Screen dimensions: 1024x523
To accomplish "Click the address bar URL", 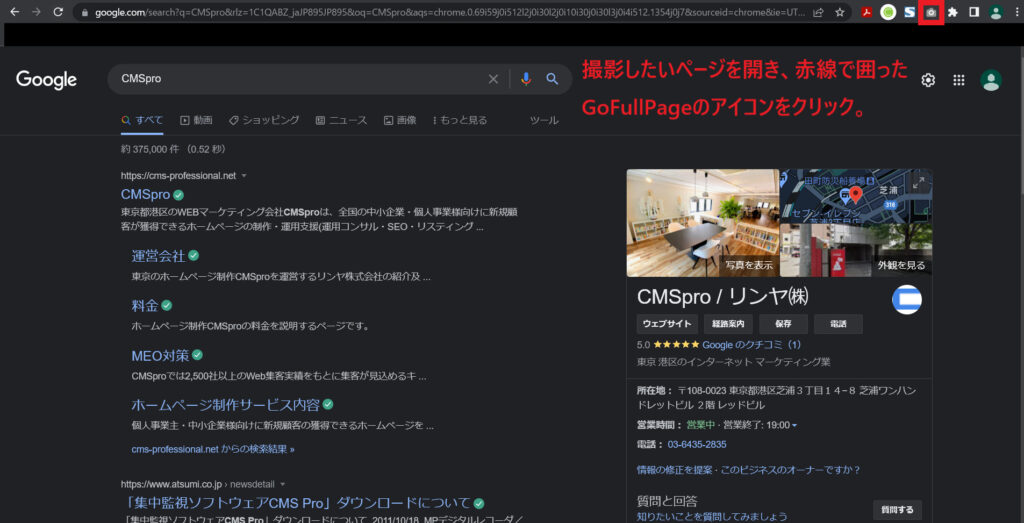I will (450, 12).
